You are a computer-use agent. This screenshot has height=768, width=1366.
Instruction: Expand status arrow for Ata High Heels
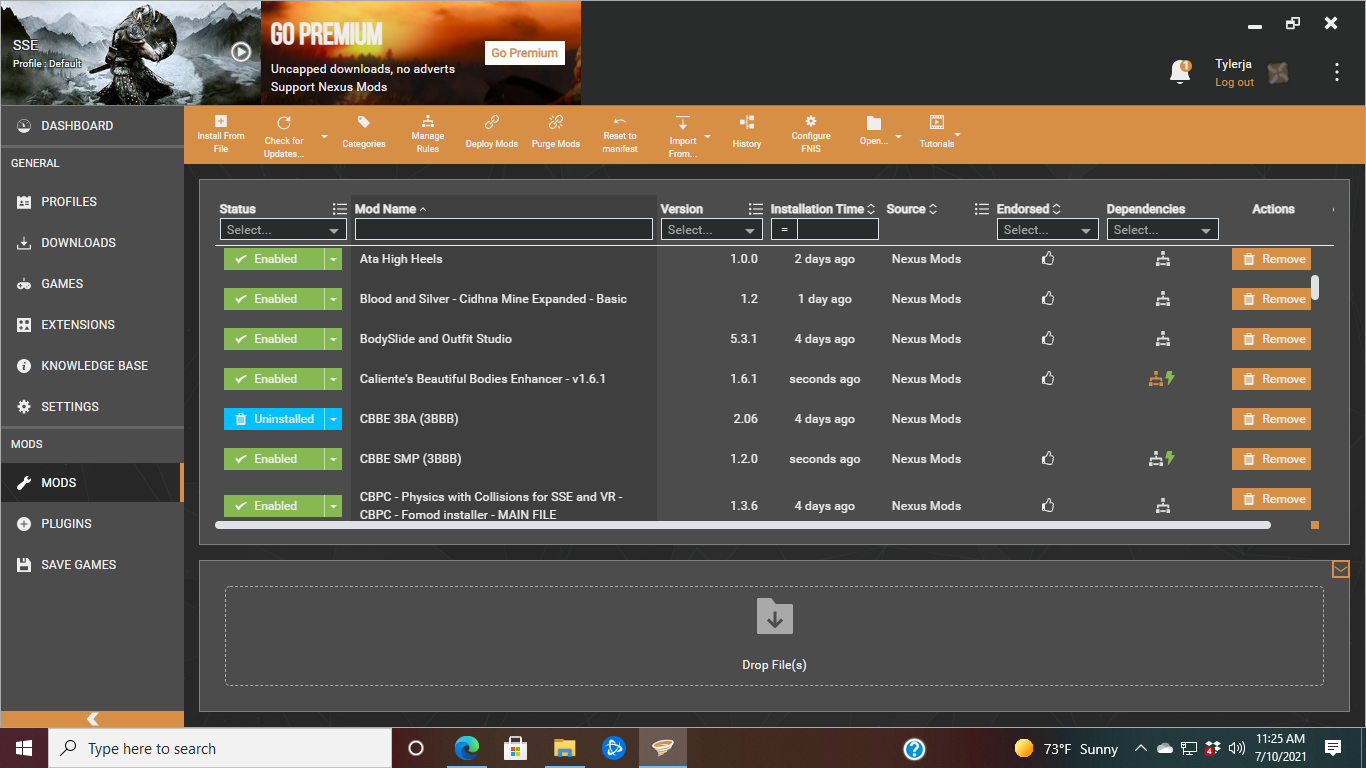tap(333, 259)
